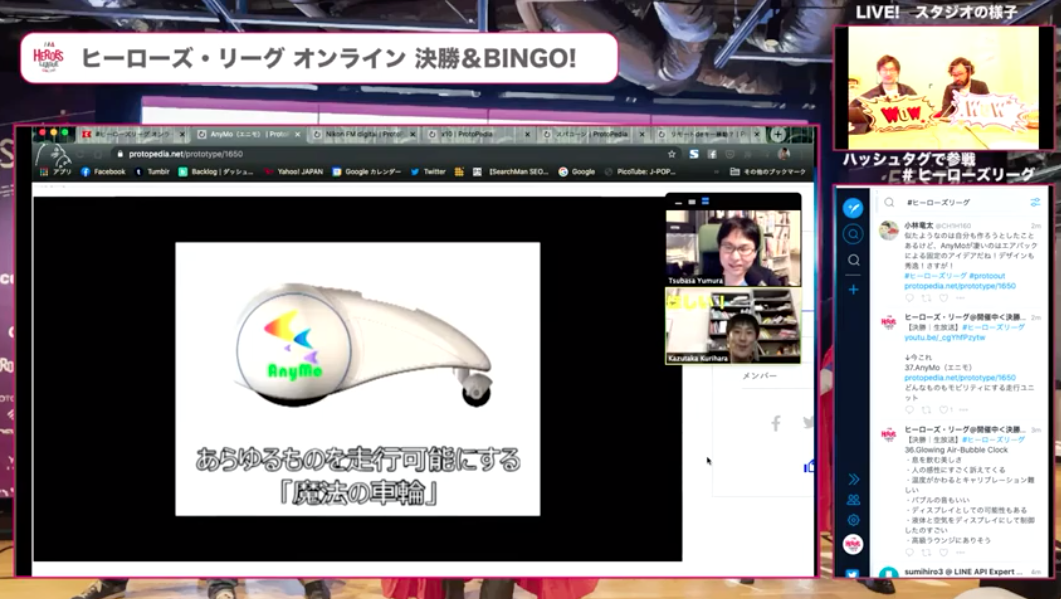The height and width of the screenshot is (599, 1061).
Task: Switch to the リモート browser tab
Action: (x=709, y=134)
